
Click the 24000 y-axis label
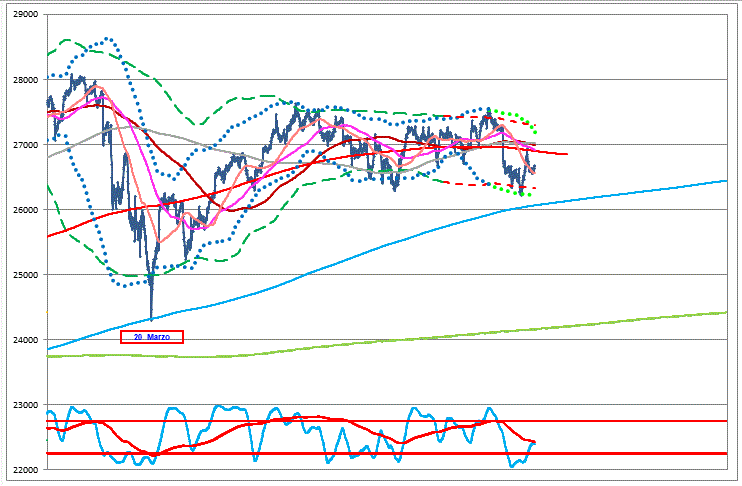[26, 340]
